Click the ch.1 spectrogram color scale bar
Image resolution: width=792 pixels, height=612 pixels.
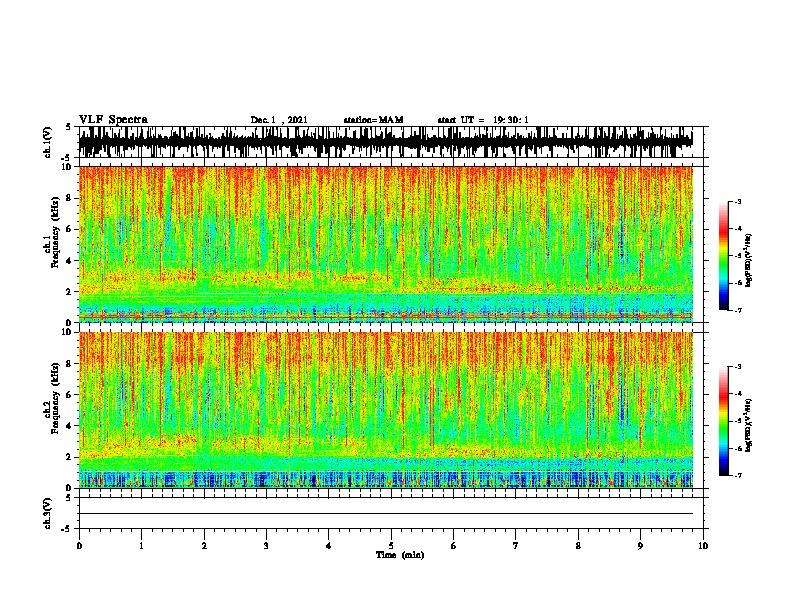coord(724,256)
